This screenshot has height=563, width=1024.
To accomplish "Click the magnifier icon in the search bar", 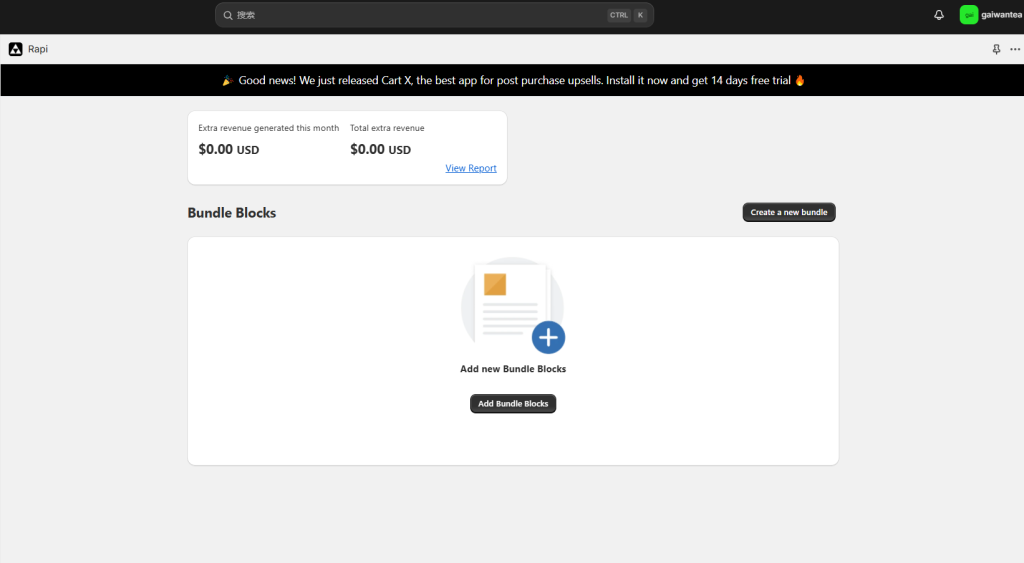I will click(228, 15).
